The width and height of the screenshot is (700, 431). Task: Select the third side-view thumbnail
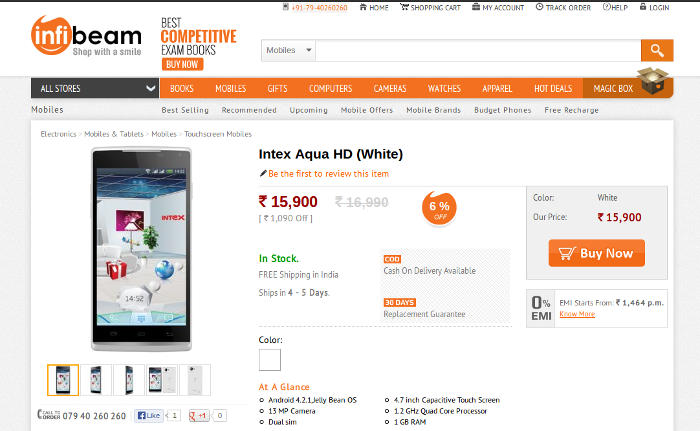(x=129, y=380)
